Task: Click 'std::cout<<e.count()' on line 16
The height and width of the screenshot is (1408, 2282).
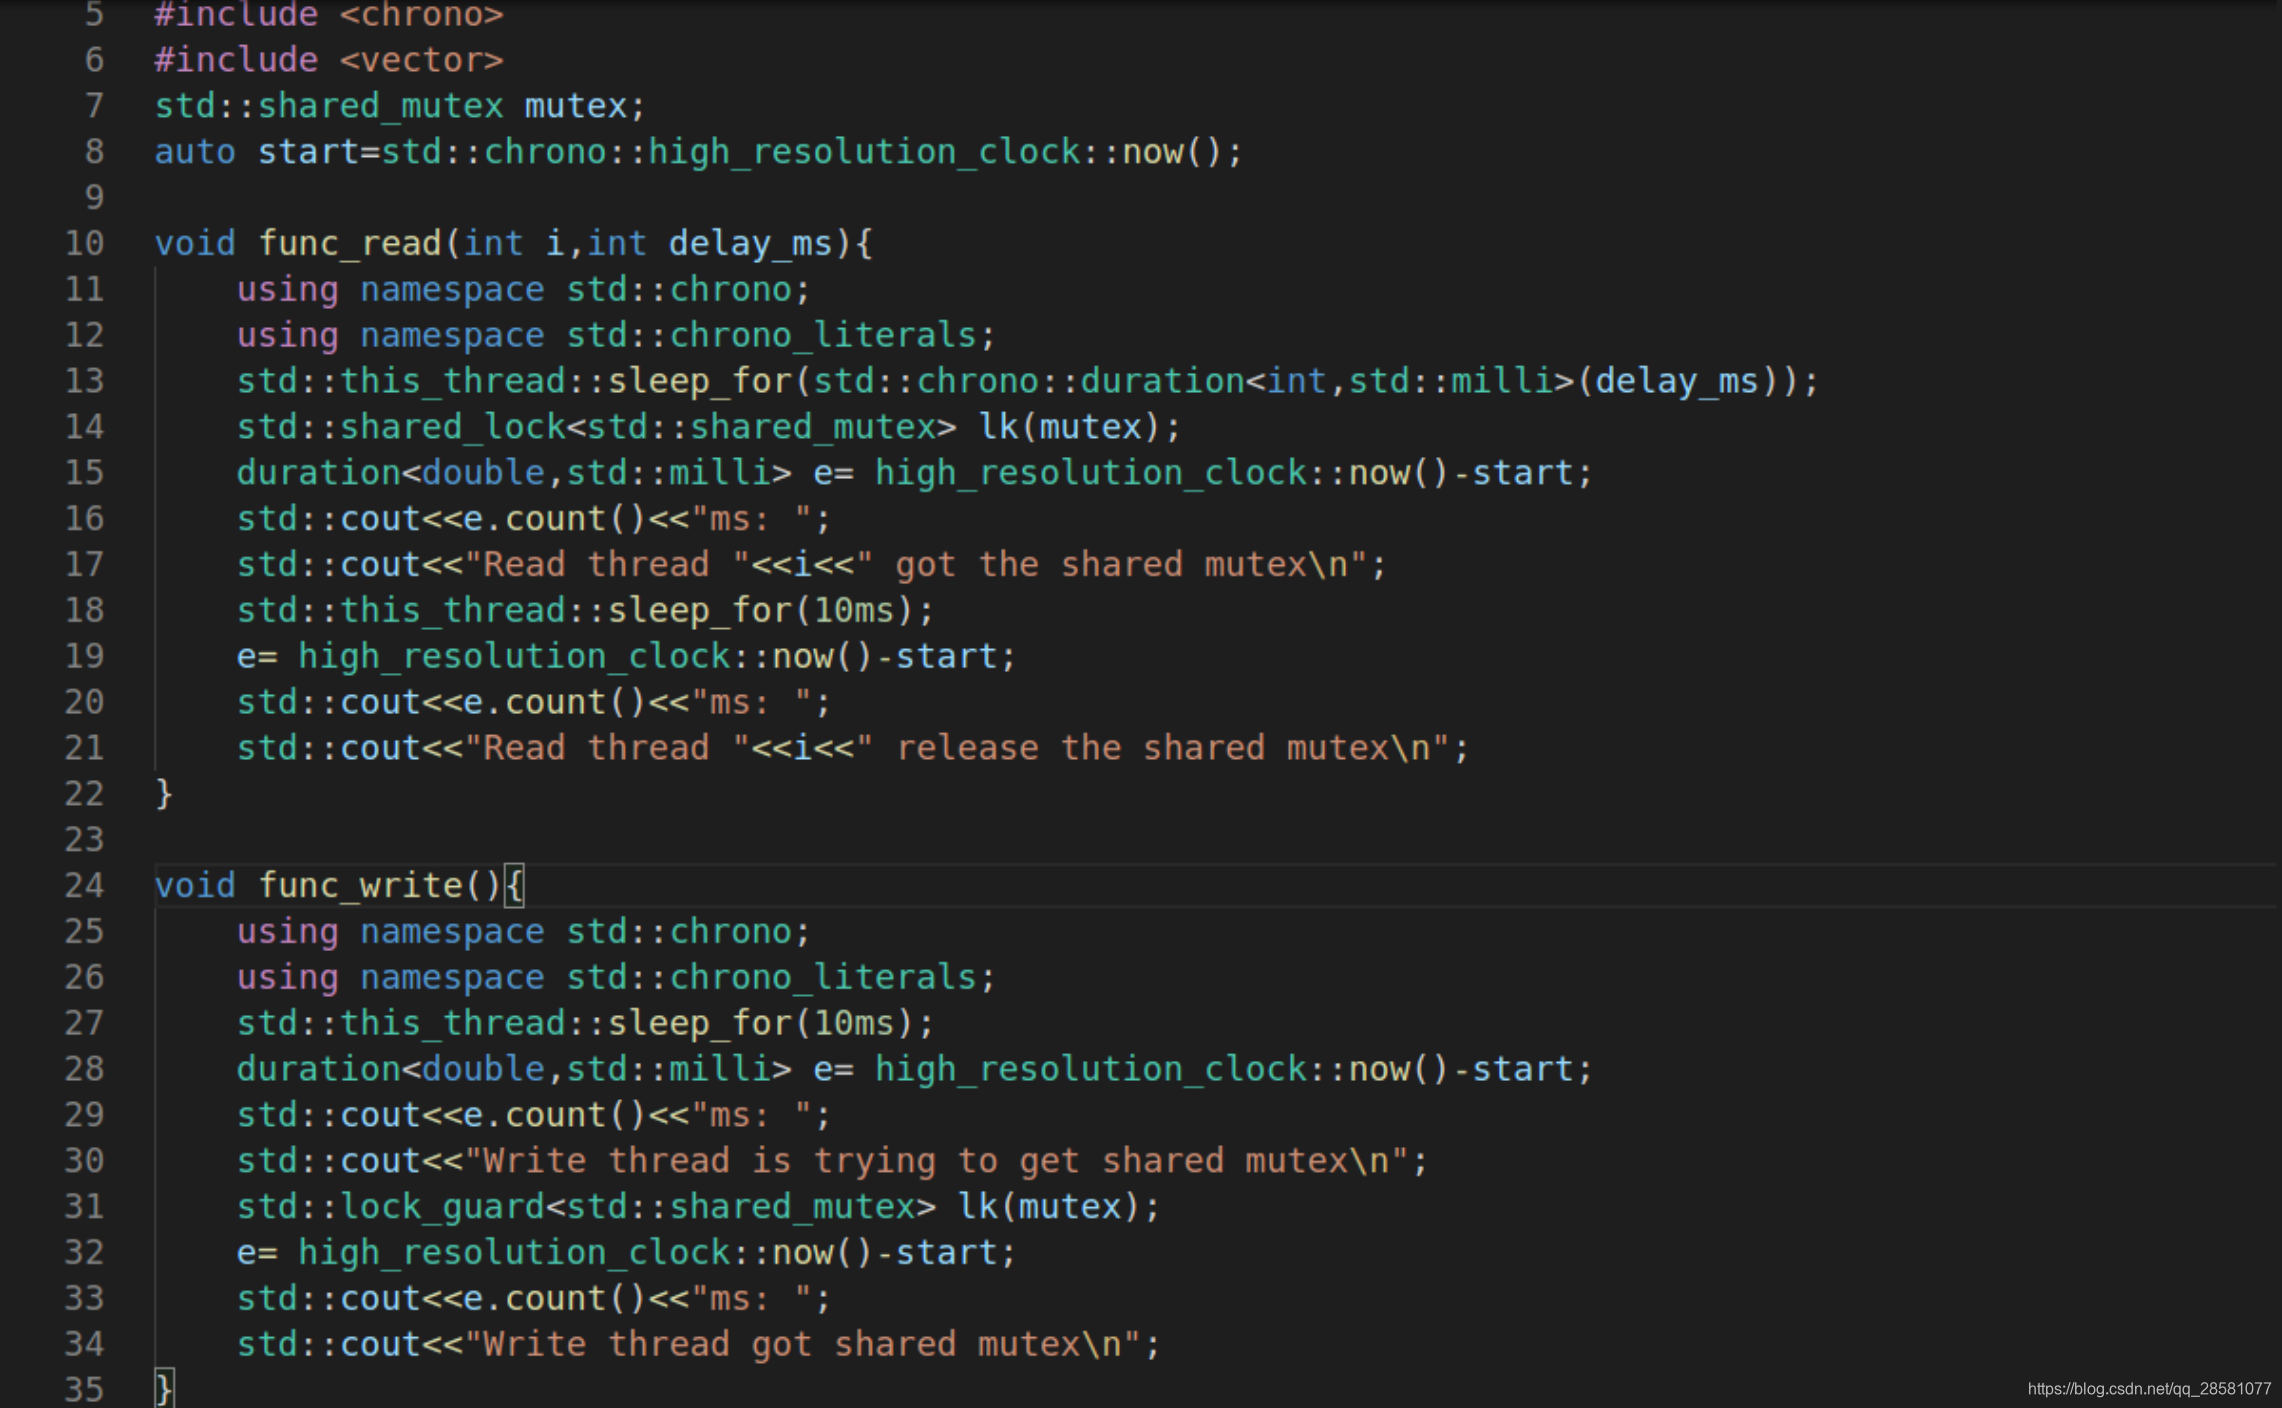Action: tap(441, 519)
